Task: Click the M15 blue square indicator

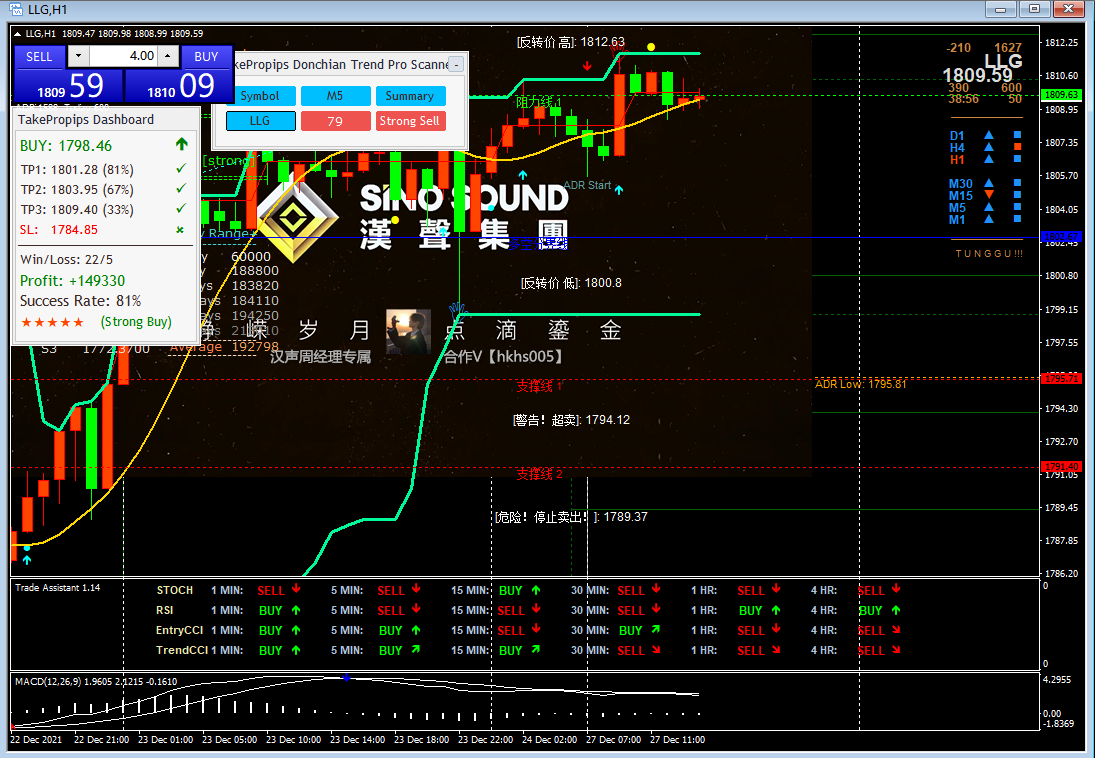Action: 1017,195
